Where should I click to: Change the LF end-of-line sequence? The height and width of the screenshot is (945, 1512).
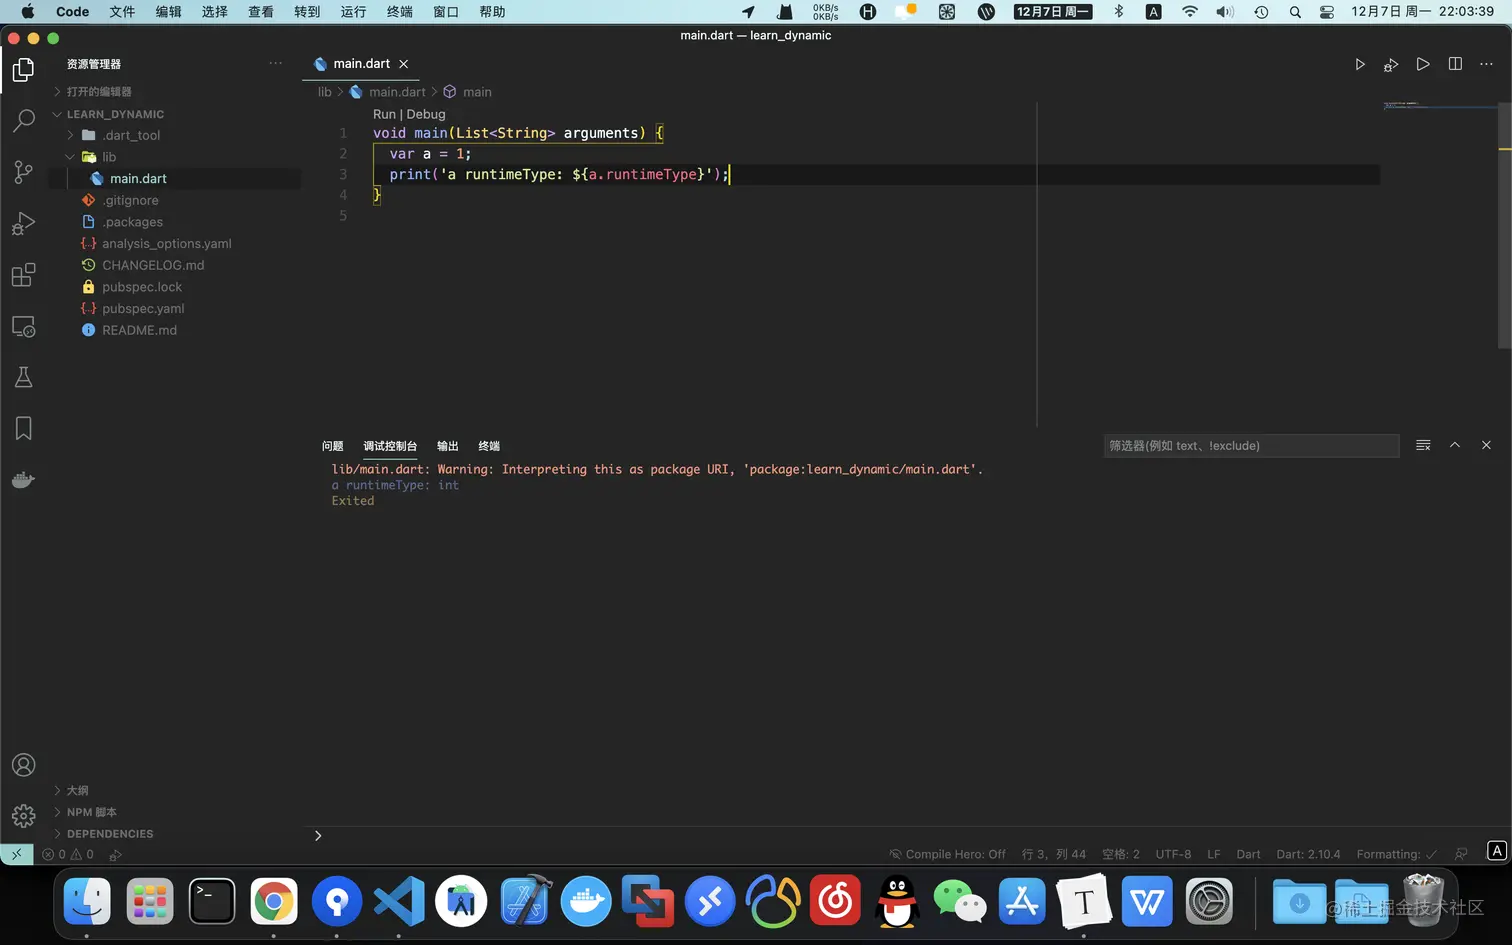[1214, 854]
